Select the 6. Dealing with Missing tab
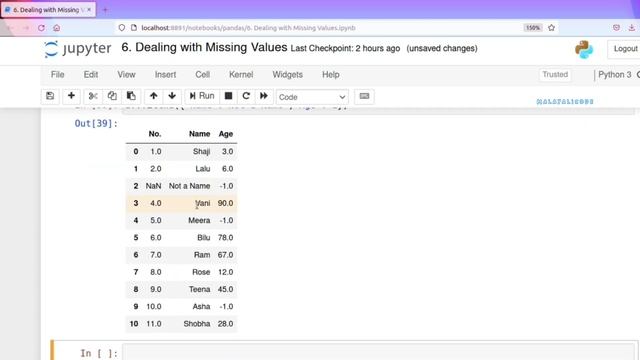Image resolution: width=640 pixels, height=360 pixels. point(48,9)
